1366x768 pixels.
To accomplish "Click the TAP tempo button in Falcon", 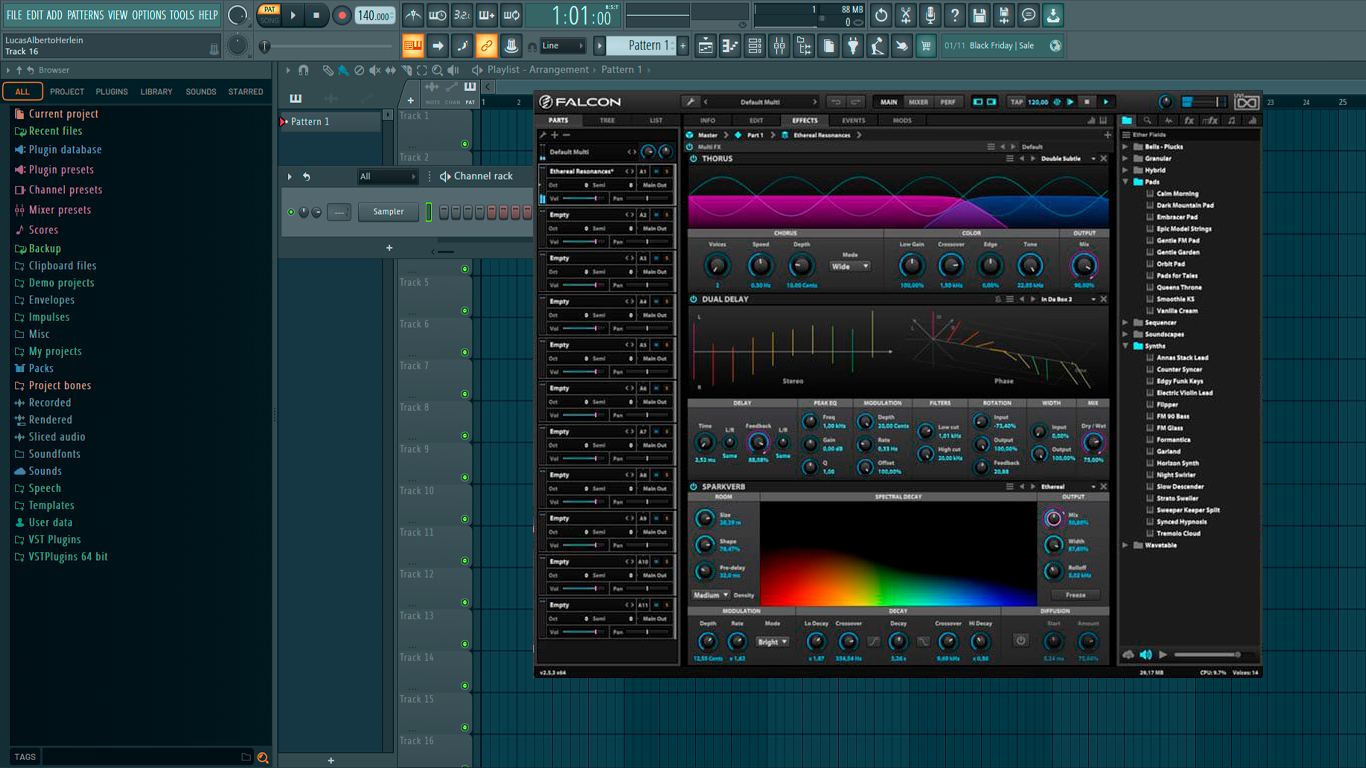I will coord(1016,102).
